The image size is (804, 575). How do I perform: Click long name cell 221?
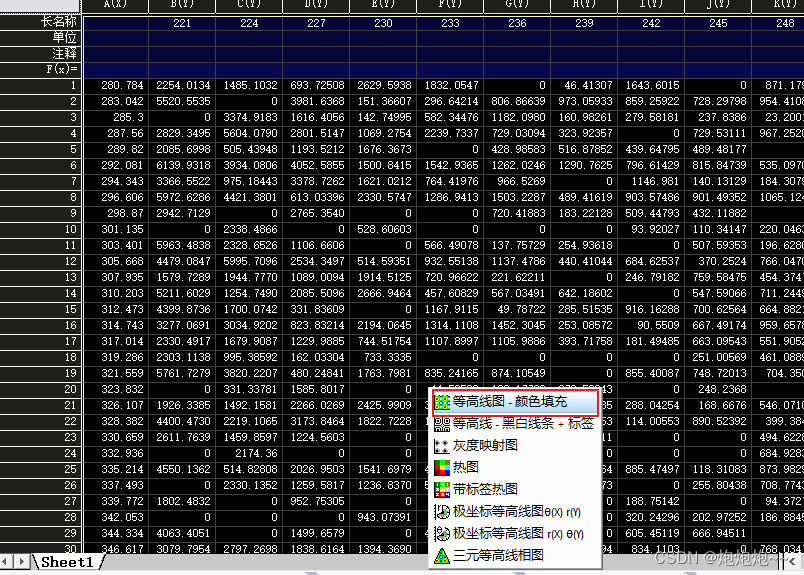coord(182,23)
